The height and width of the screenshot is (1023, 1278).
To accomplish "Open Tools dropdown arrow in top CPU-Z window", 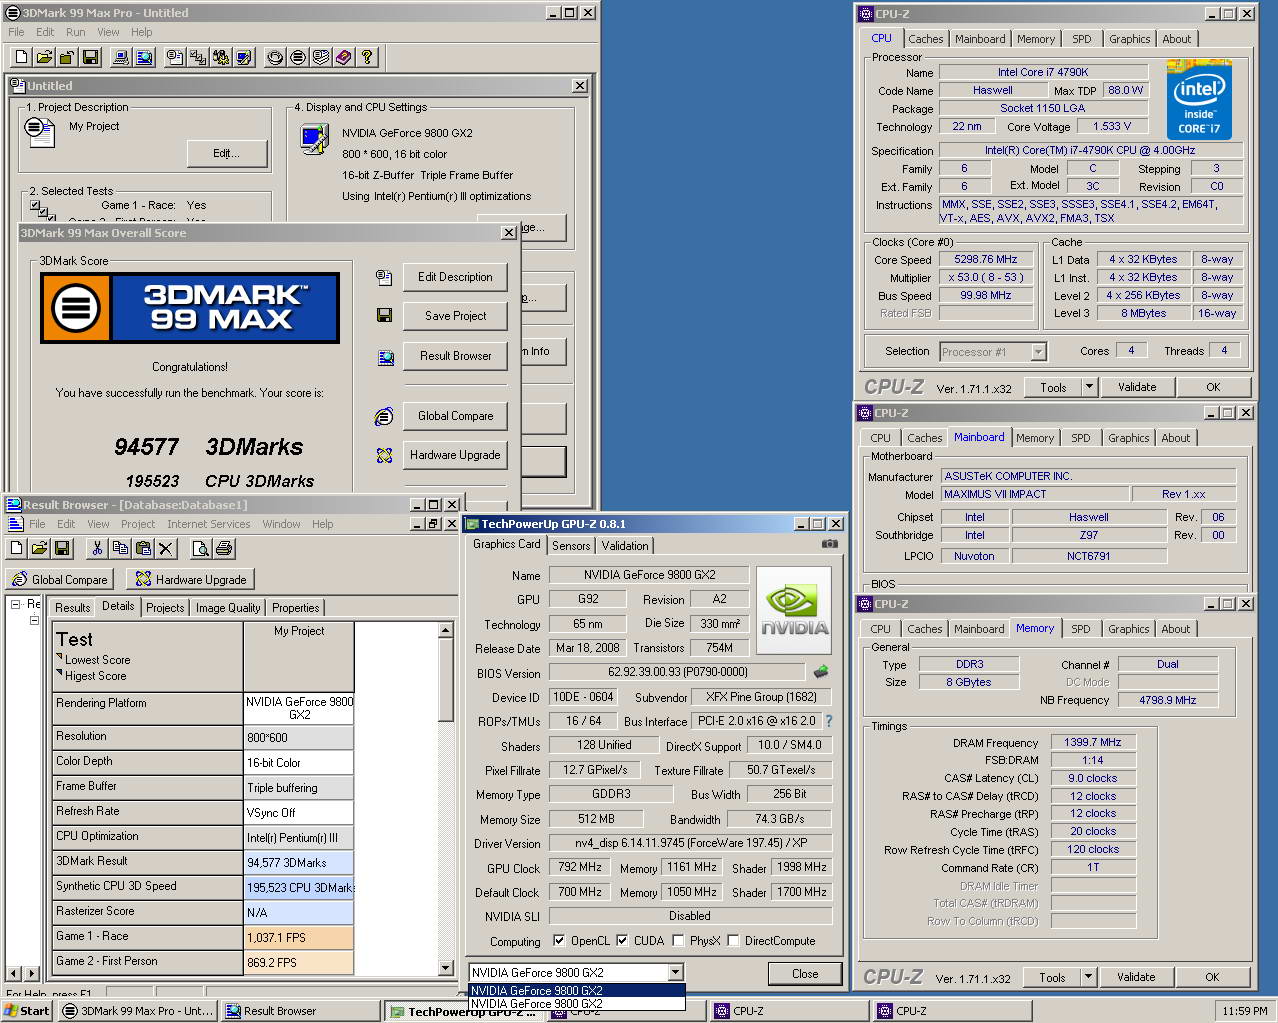I will tap(1089, 387).
